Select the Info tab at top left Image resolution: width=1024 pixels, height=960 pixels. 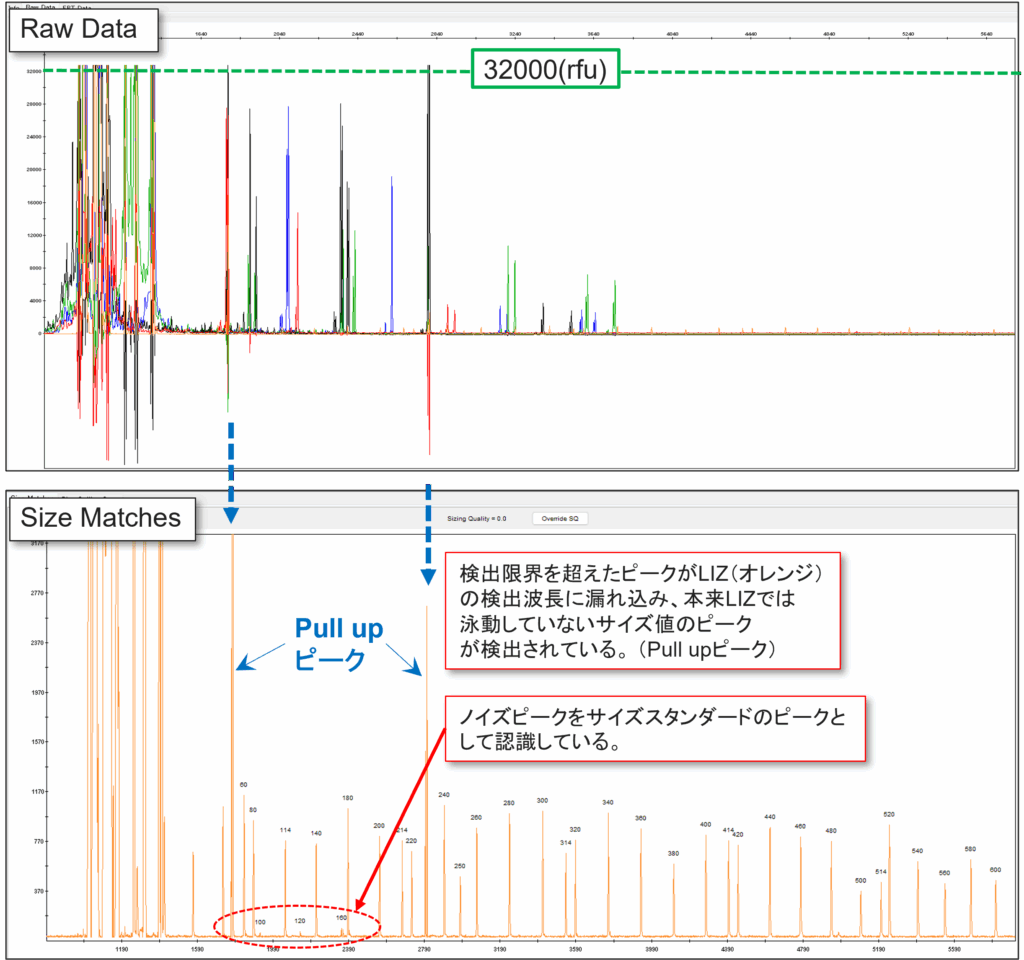tap(14, 7)
